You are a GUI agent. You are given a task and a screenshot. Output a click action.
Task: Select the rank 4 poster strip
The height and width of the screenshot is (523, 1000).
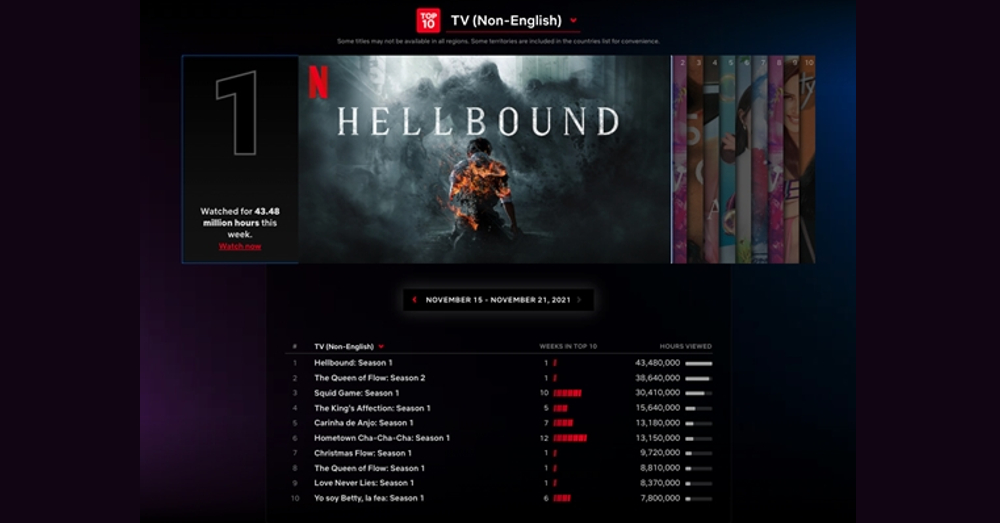(712, 159)
